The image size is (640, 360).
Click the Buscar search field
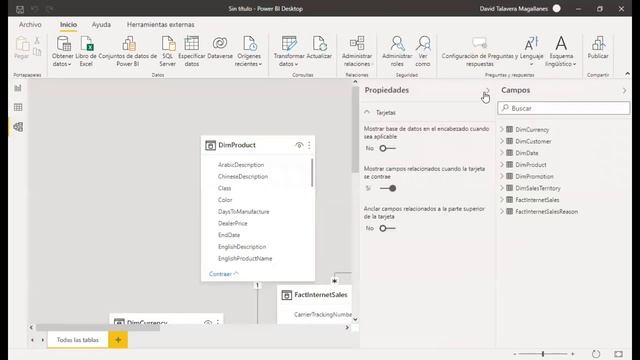pos(564,108)
